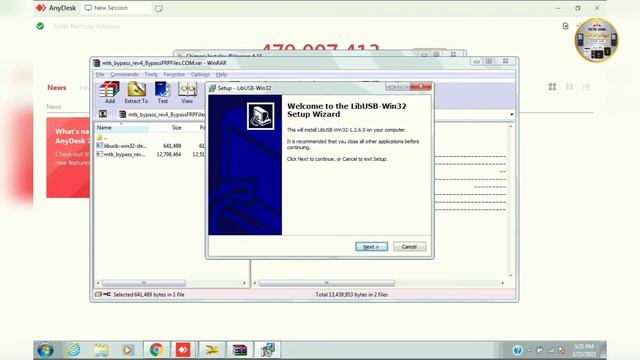Viewport: 640px width, 360px height.
Task: Click the Enter Remote Address field in AnyDesk
Action: 87,27
